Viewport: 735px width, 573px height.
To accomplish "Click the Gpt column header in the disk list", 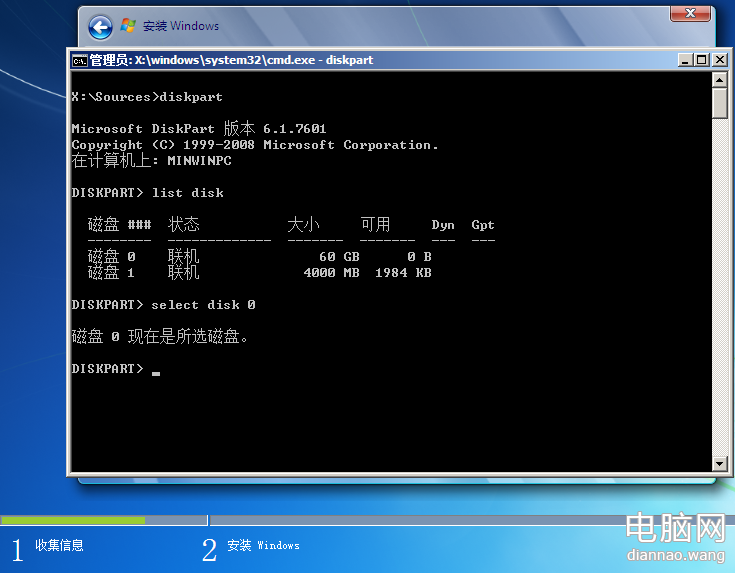I will 483,225.
